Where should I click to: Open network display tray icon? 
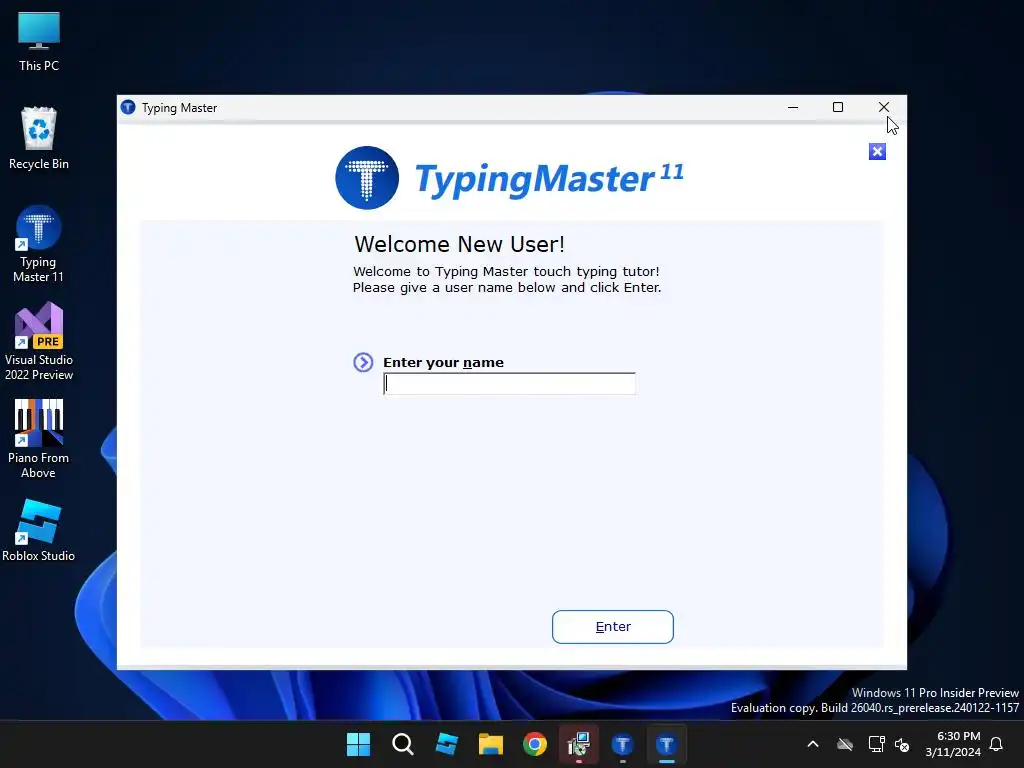tap(876, 744)
